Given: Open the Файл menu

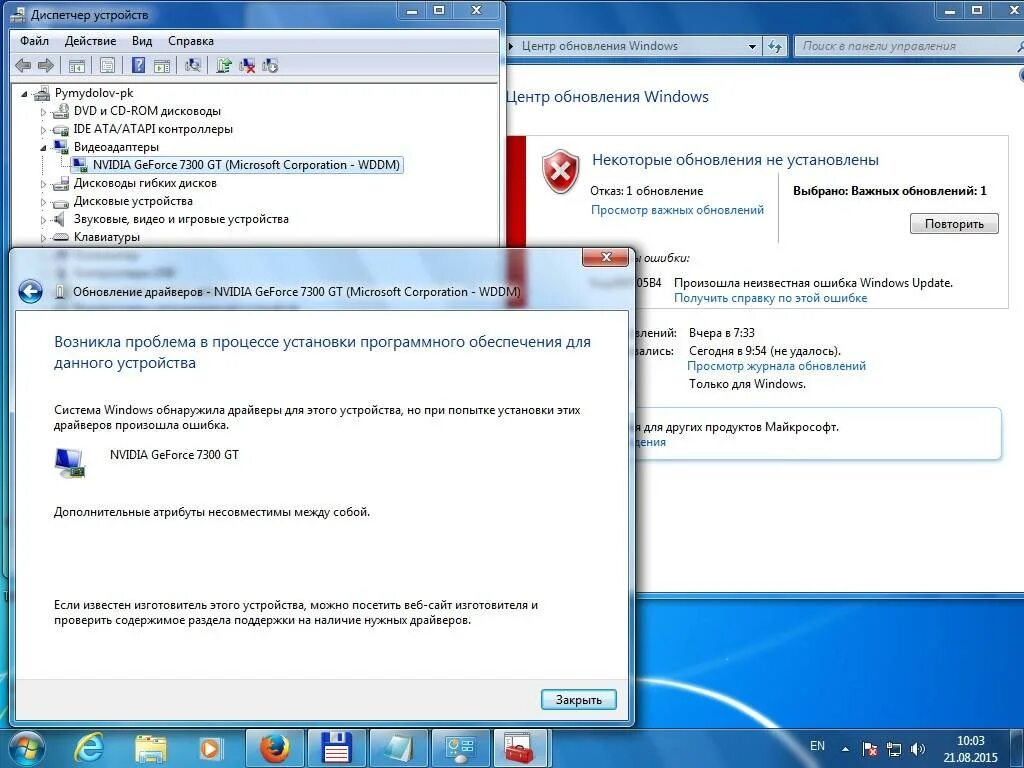Looking at the screenshot, I should [34, 41].
